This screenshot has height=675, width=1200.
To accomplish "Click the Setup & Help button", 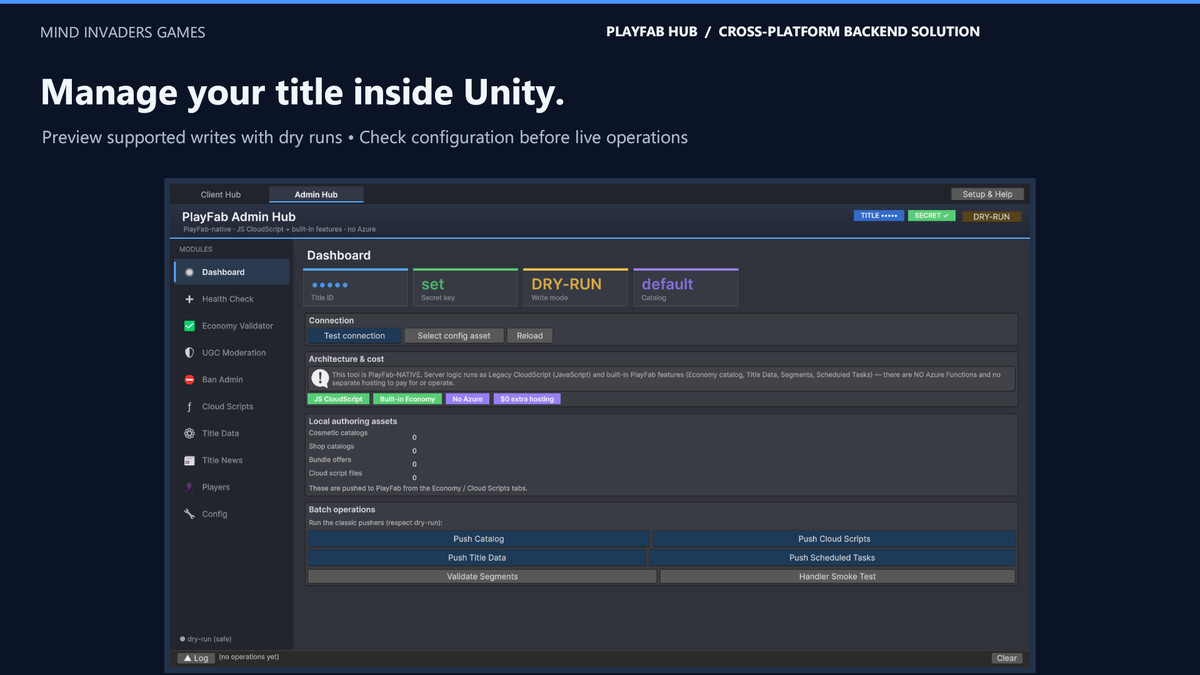I will pyautogui.click(x=987, y=194).
